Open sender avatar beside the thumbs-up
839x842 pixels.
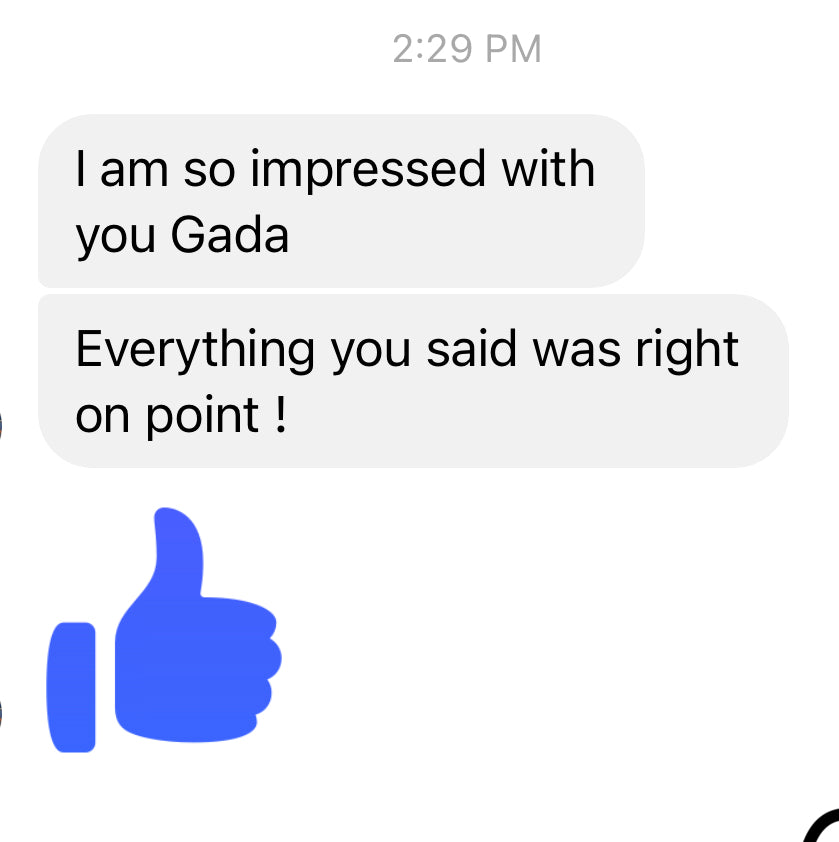pyautogui.click(x=1, y=714)
